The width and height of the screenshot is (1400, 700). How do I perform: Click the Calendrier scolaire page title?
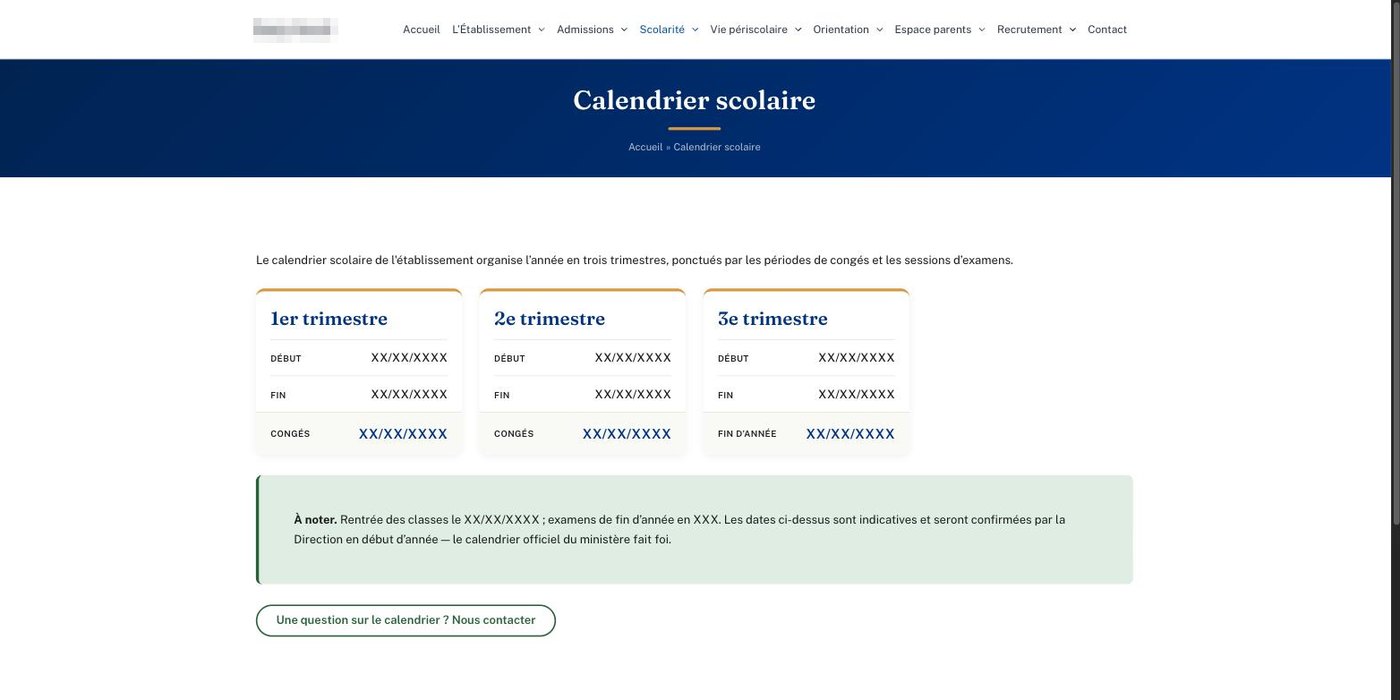pos(694,100)
